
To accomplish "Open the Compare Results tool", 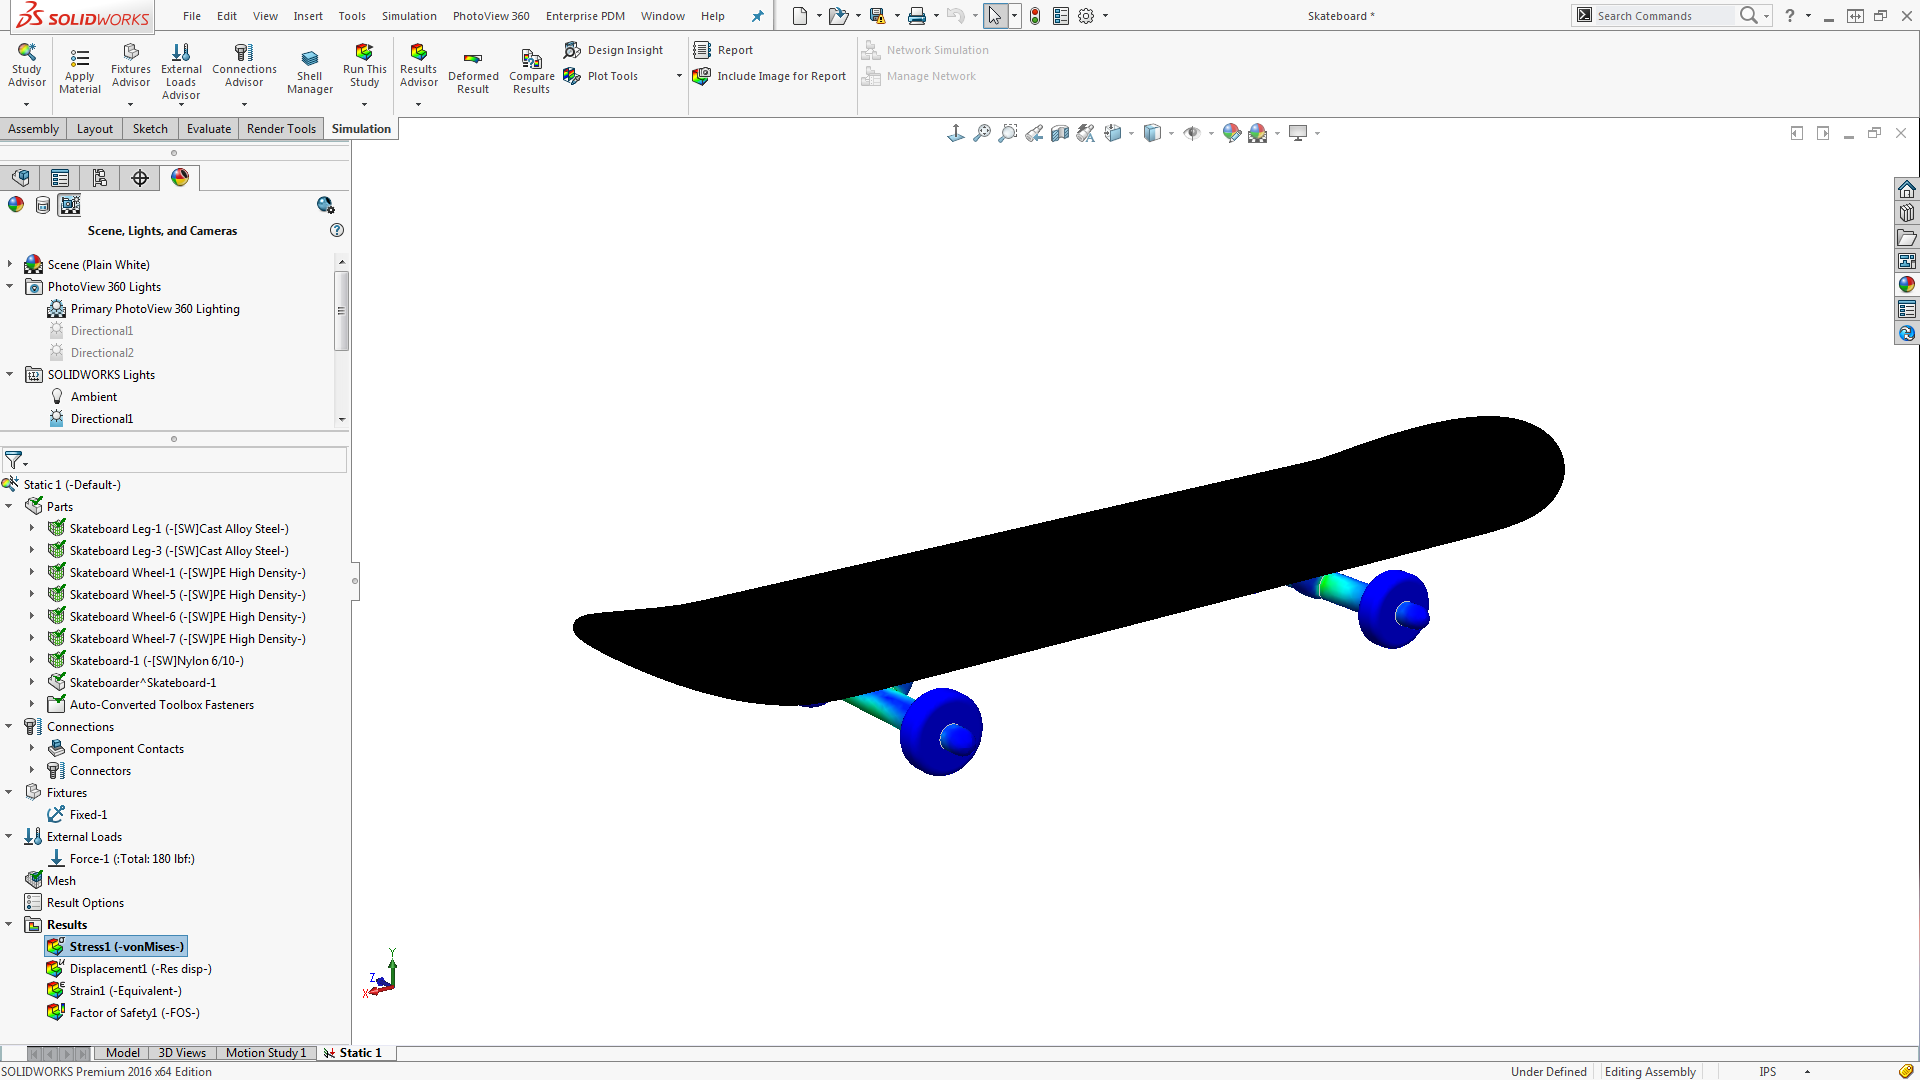I will [531, 60].
